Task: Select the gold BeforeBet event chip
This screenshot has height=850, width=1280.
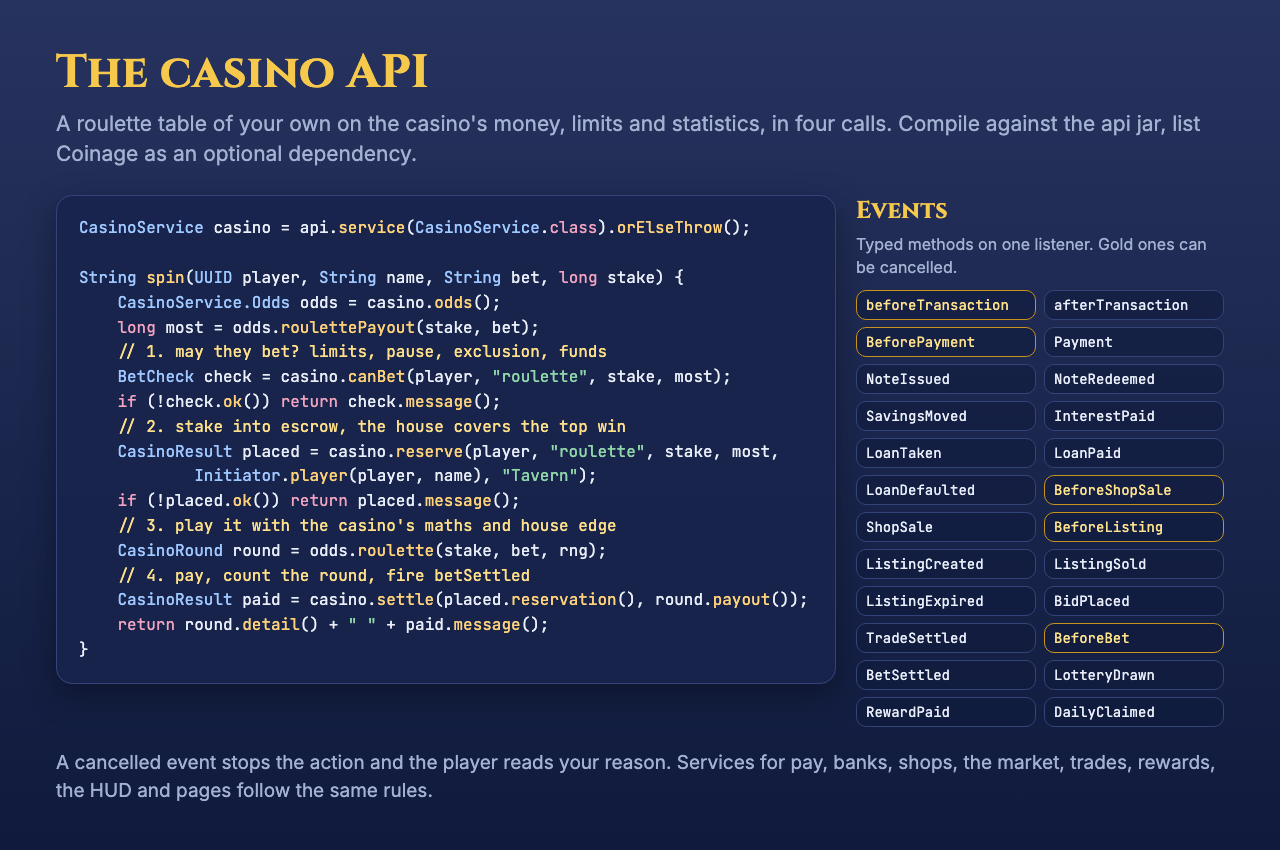Action: tap(1134, 638)
